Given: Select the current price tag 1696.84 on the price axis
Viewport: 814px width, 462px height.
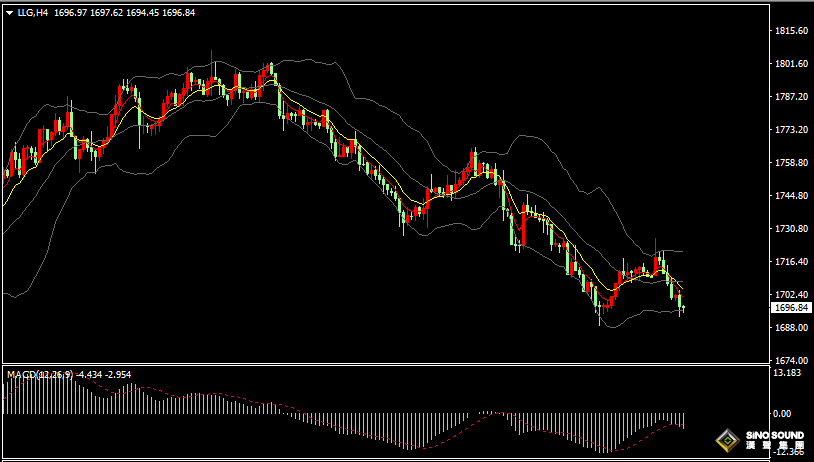Looking at the screenshot, I should click(791, 307).
